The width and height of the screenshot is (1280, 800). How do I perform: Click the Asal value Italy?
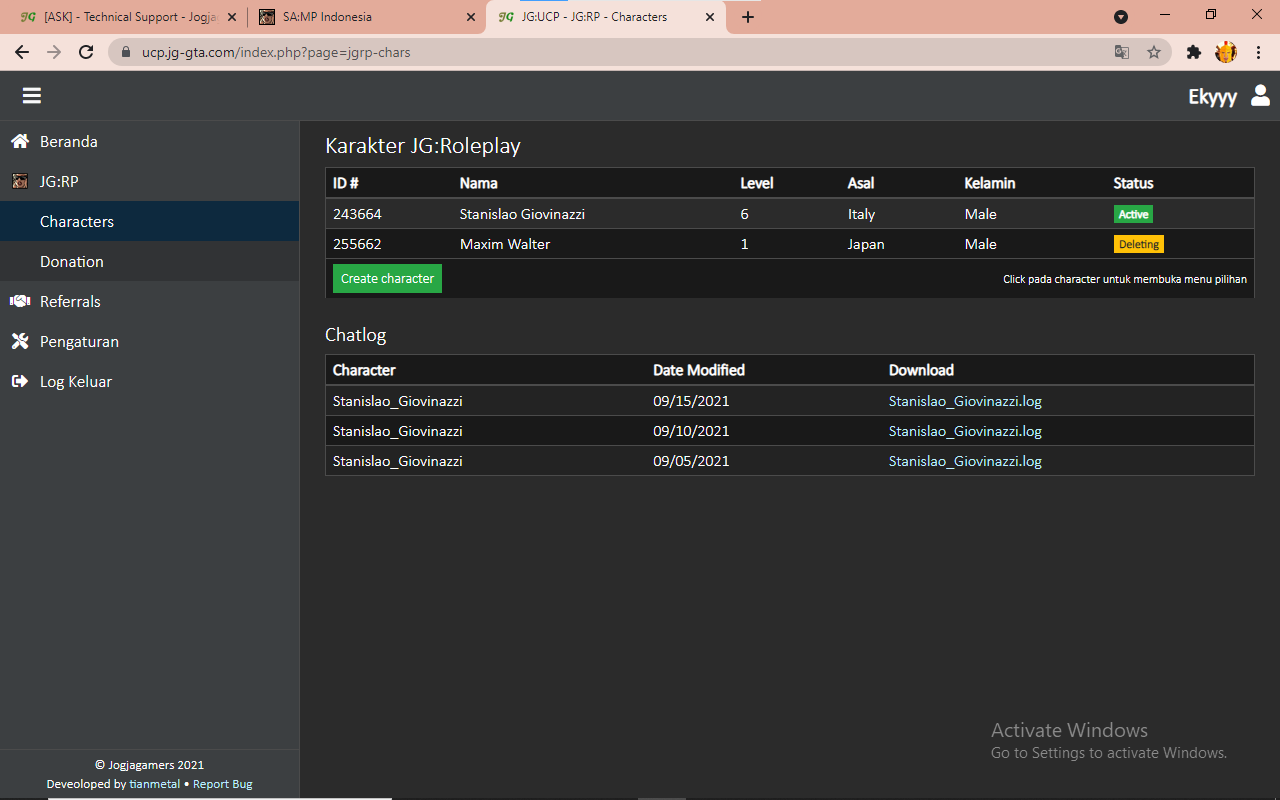point(861,214)
